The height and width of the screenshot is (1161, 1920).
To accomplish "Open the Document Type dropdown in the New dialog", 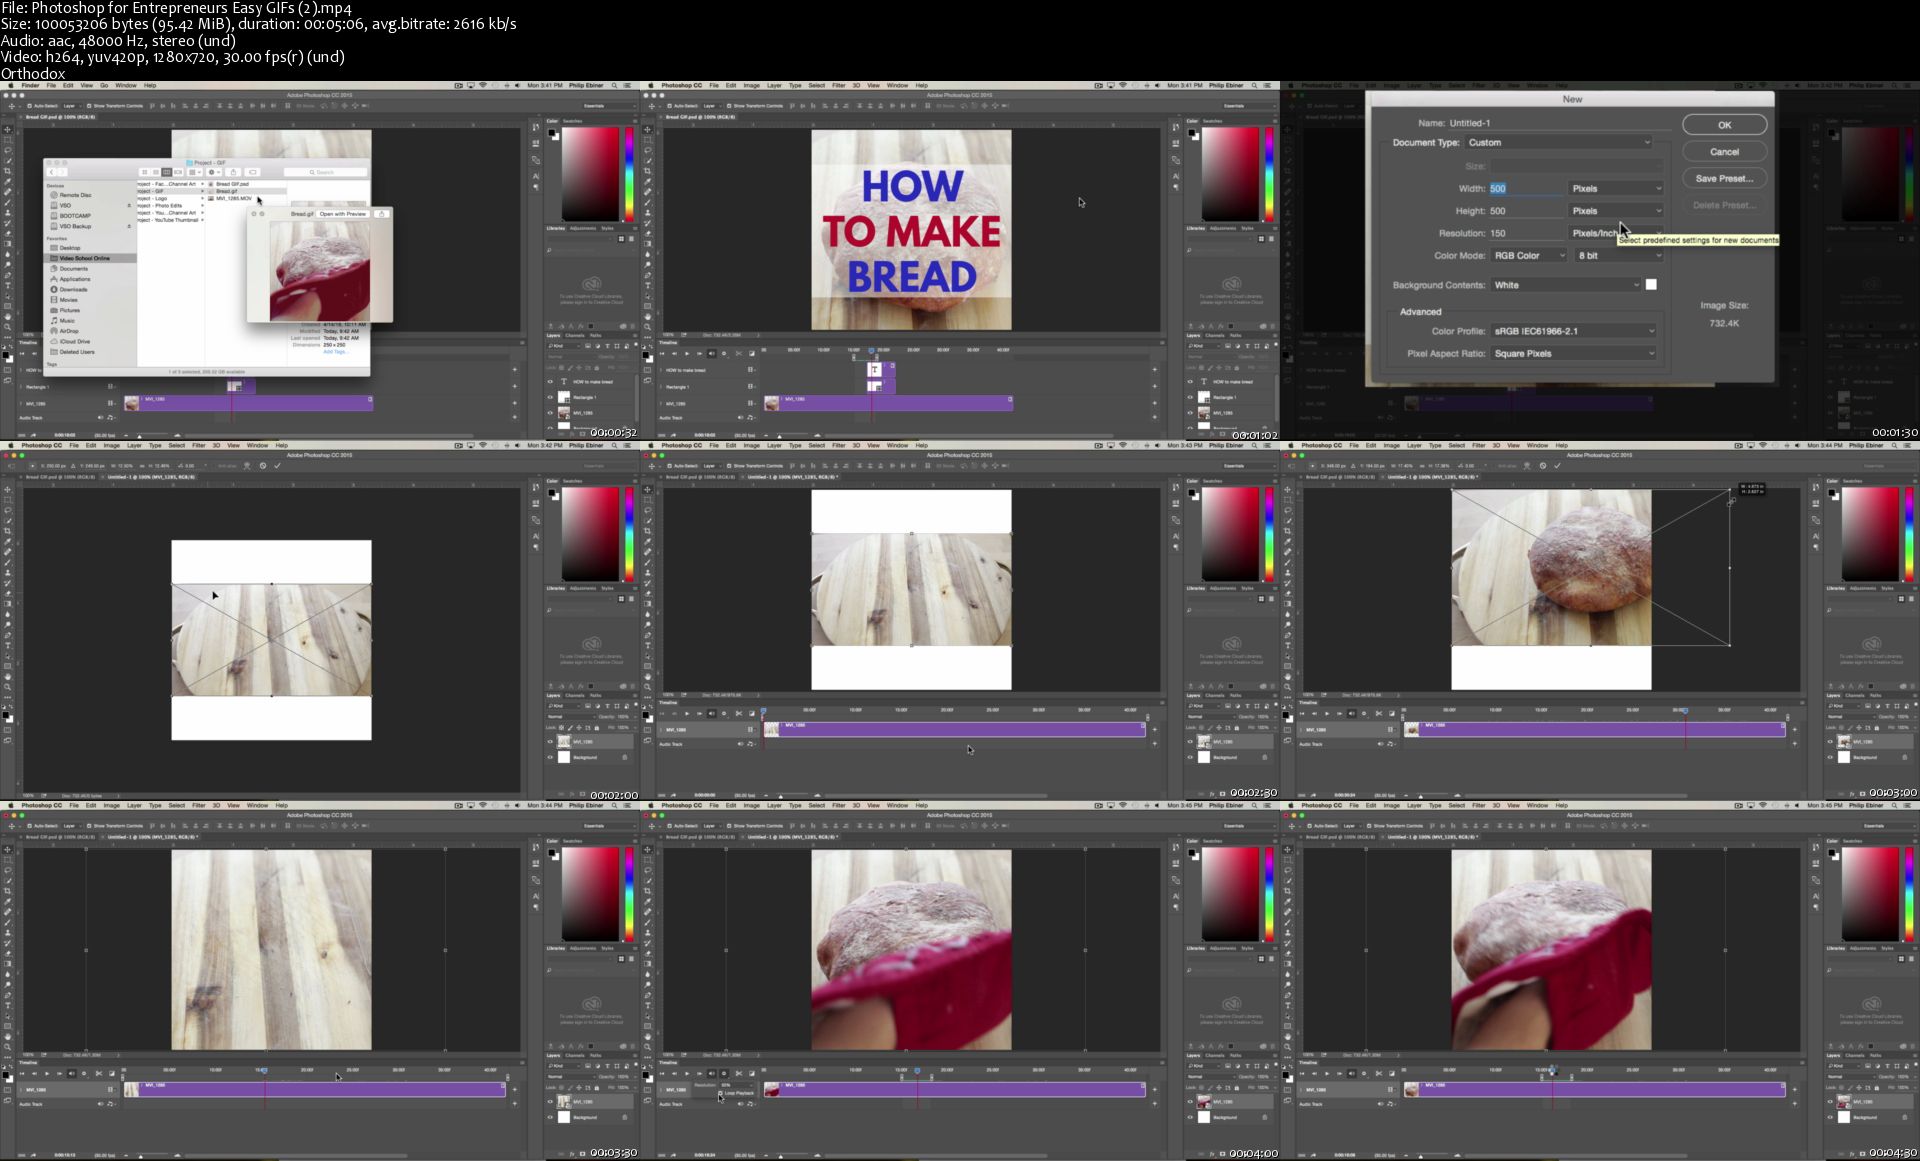I will [1559, 142].
